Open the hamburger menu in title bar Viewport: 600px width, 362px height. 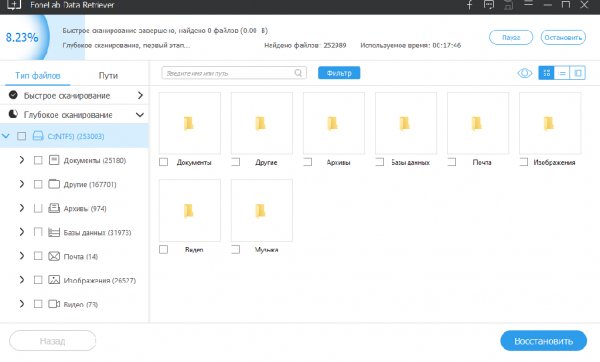(x=528, y=4)
